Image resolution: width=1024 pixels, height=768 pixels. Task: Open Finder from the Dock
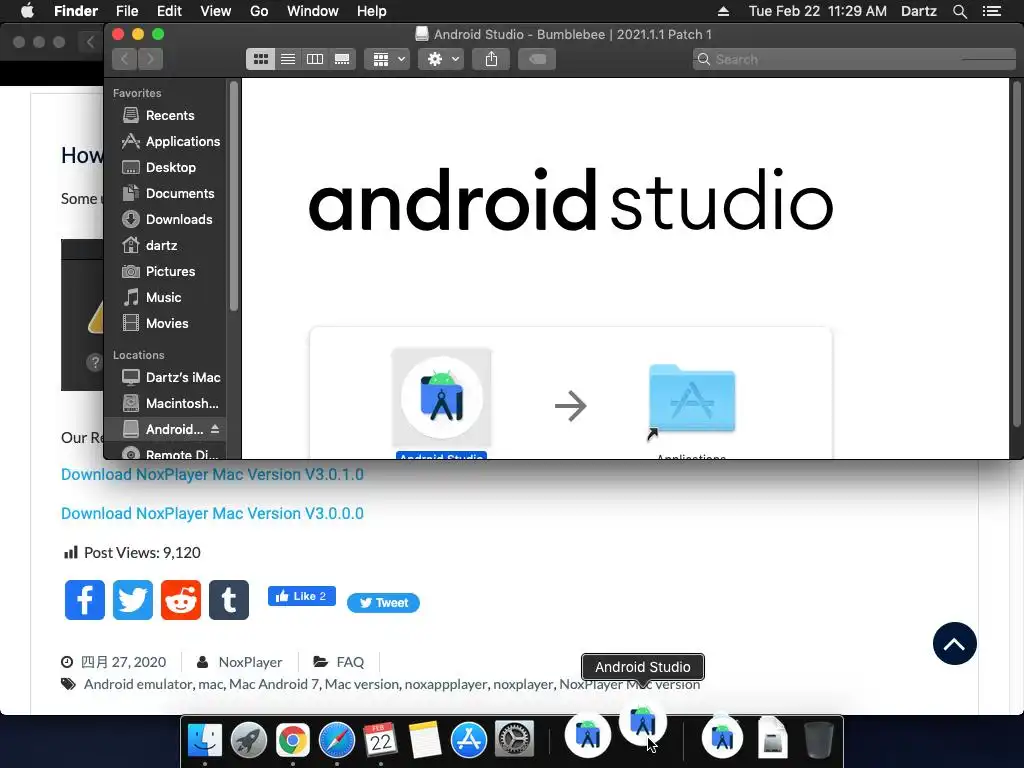[x=204, y=740]
